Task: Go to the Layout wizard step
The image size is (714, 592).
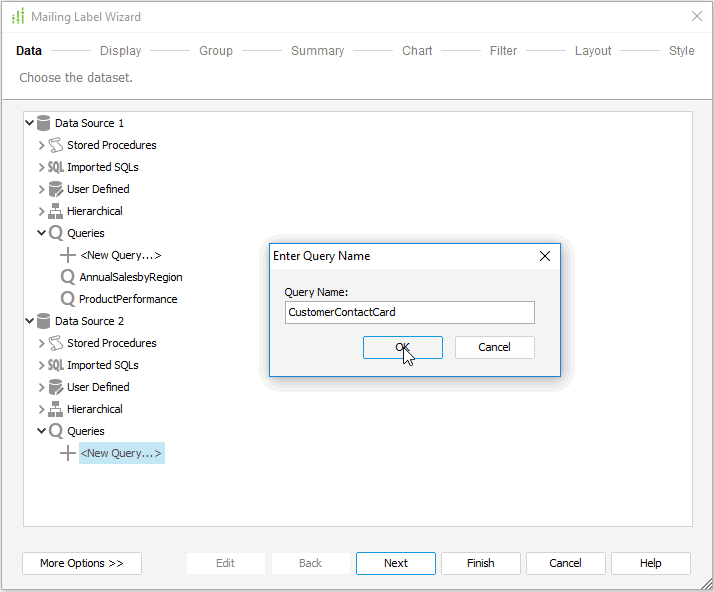Action: (x=592, y=51)
